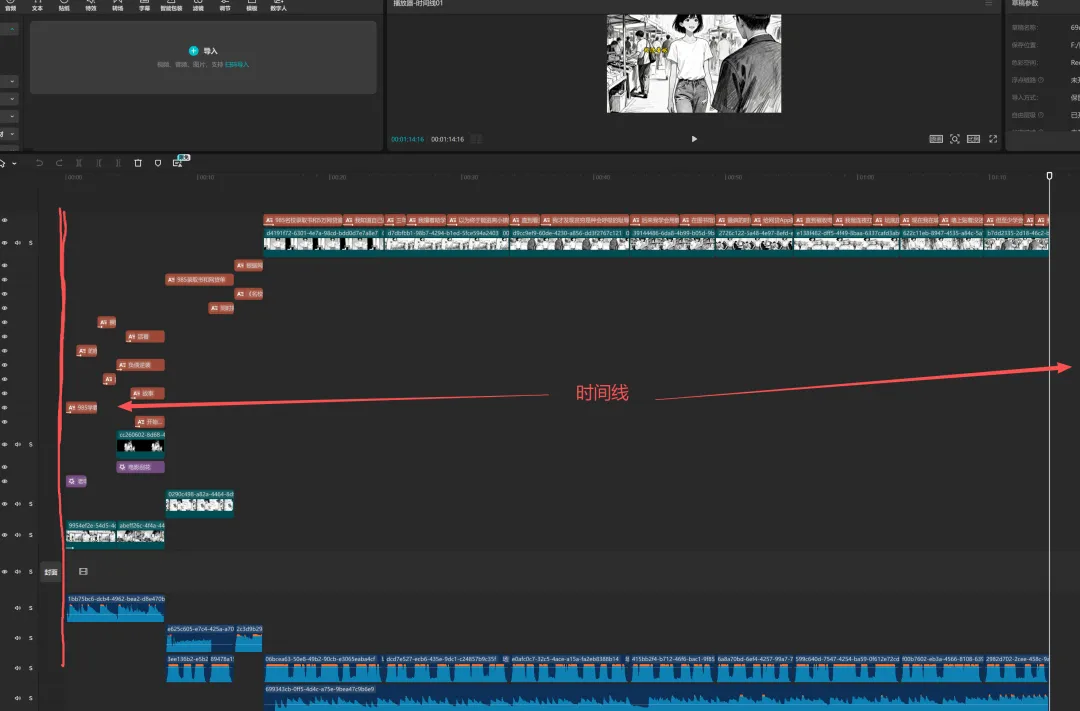This screenshot has height=711, width=1080.
Task: Select the video clip 0290c498-a82a-4464
Action: [200, 503]
